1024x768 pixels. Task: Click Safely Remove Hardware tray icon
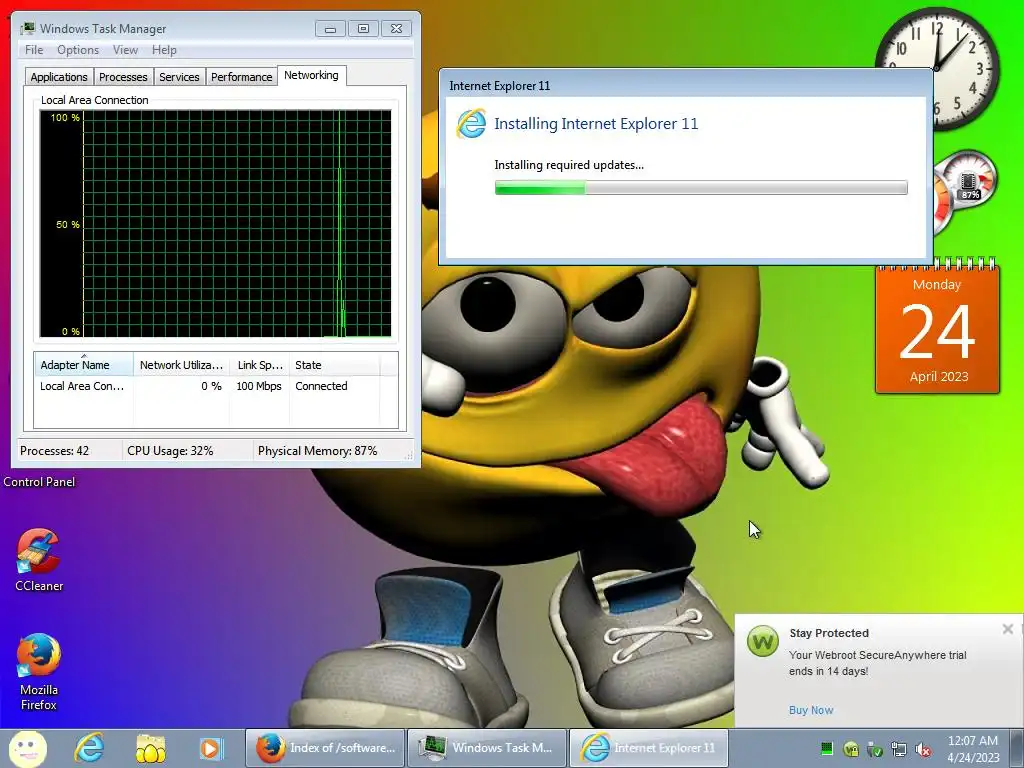[x=874, y=749]
